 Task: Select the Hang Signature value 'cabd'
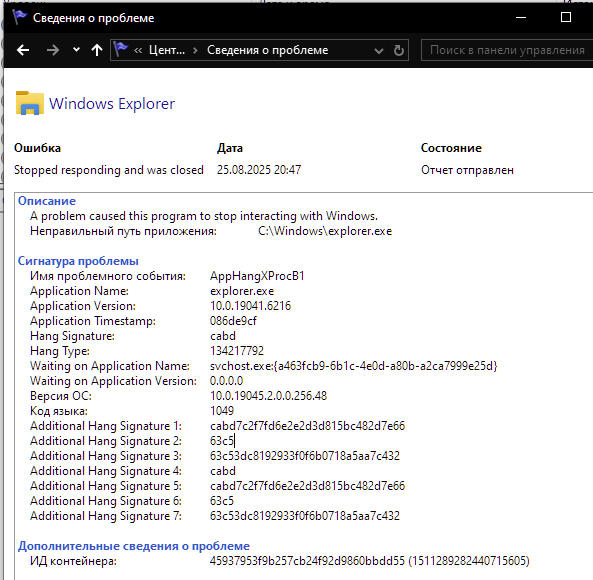coord(223,336)
